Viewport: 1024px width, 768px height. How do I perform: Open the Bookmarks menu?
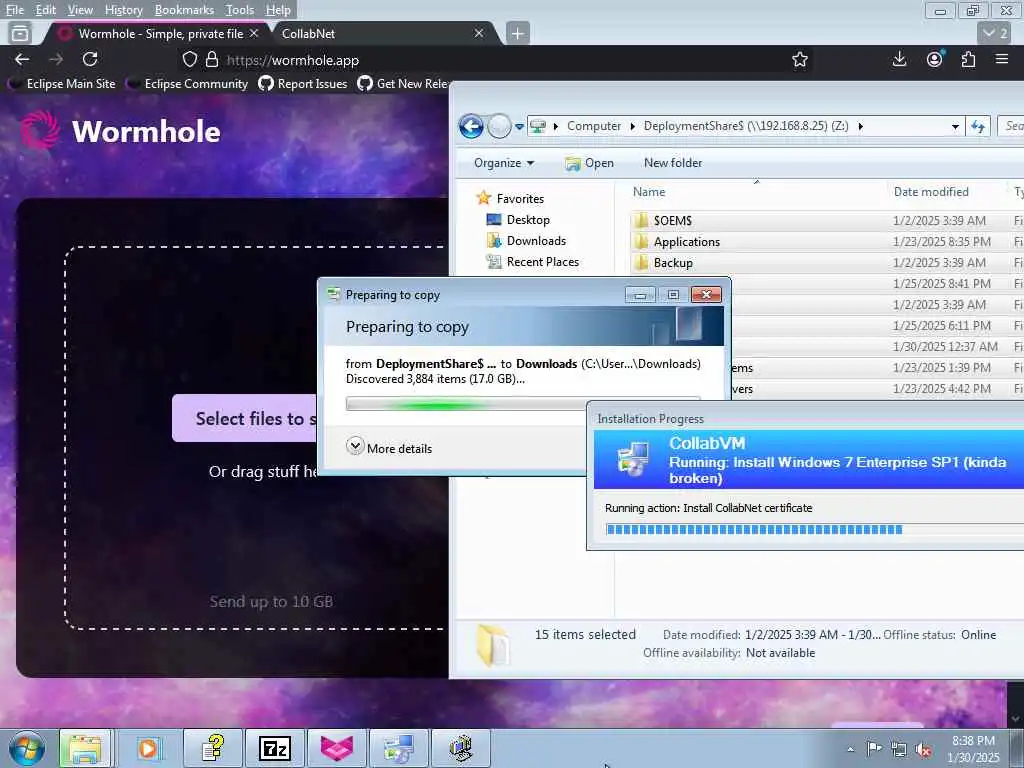click(184, 10)
